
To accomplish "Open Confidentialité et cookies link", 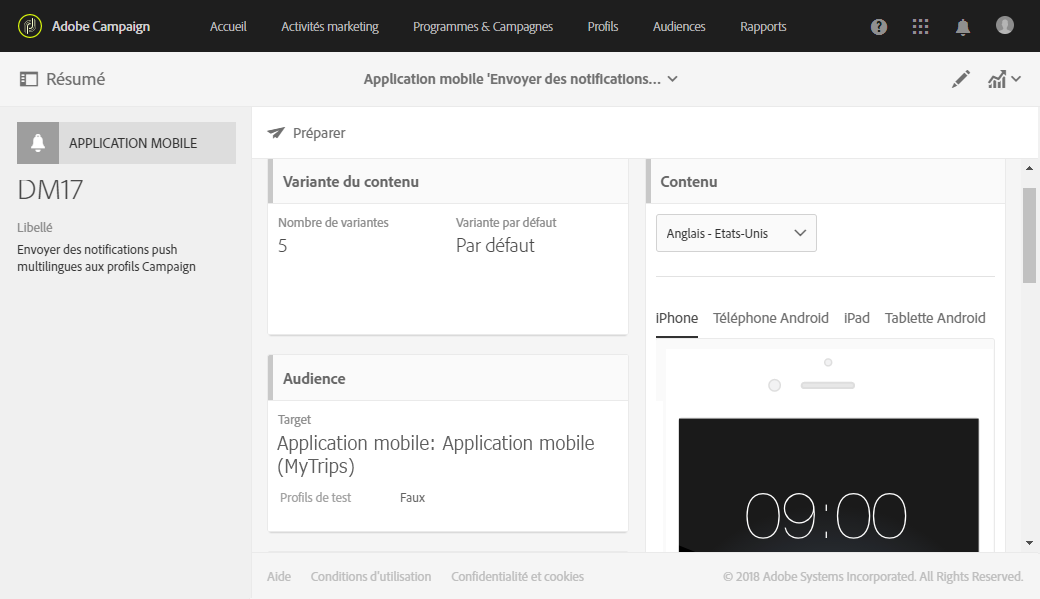I will [x=517, y=576].
